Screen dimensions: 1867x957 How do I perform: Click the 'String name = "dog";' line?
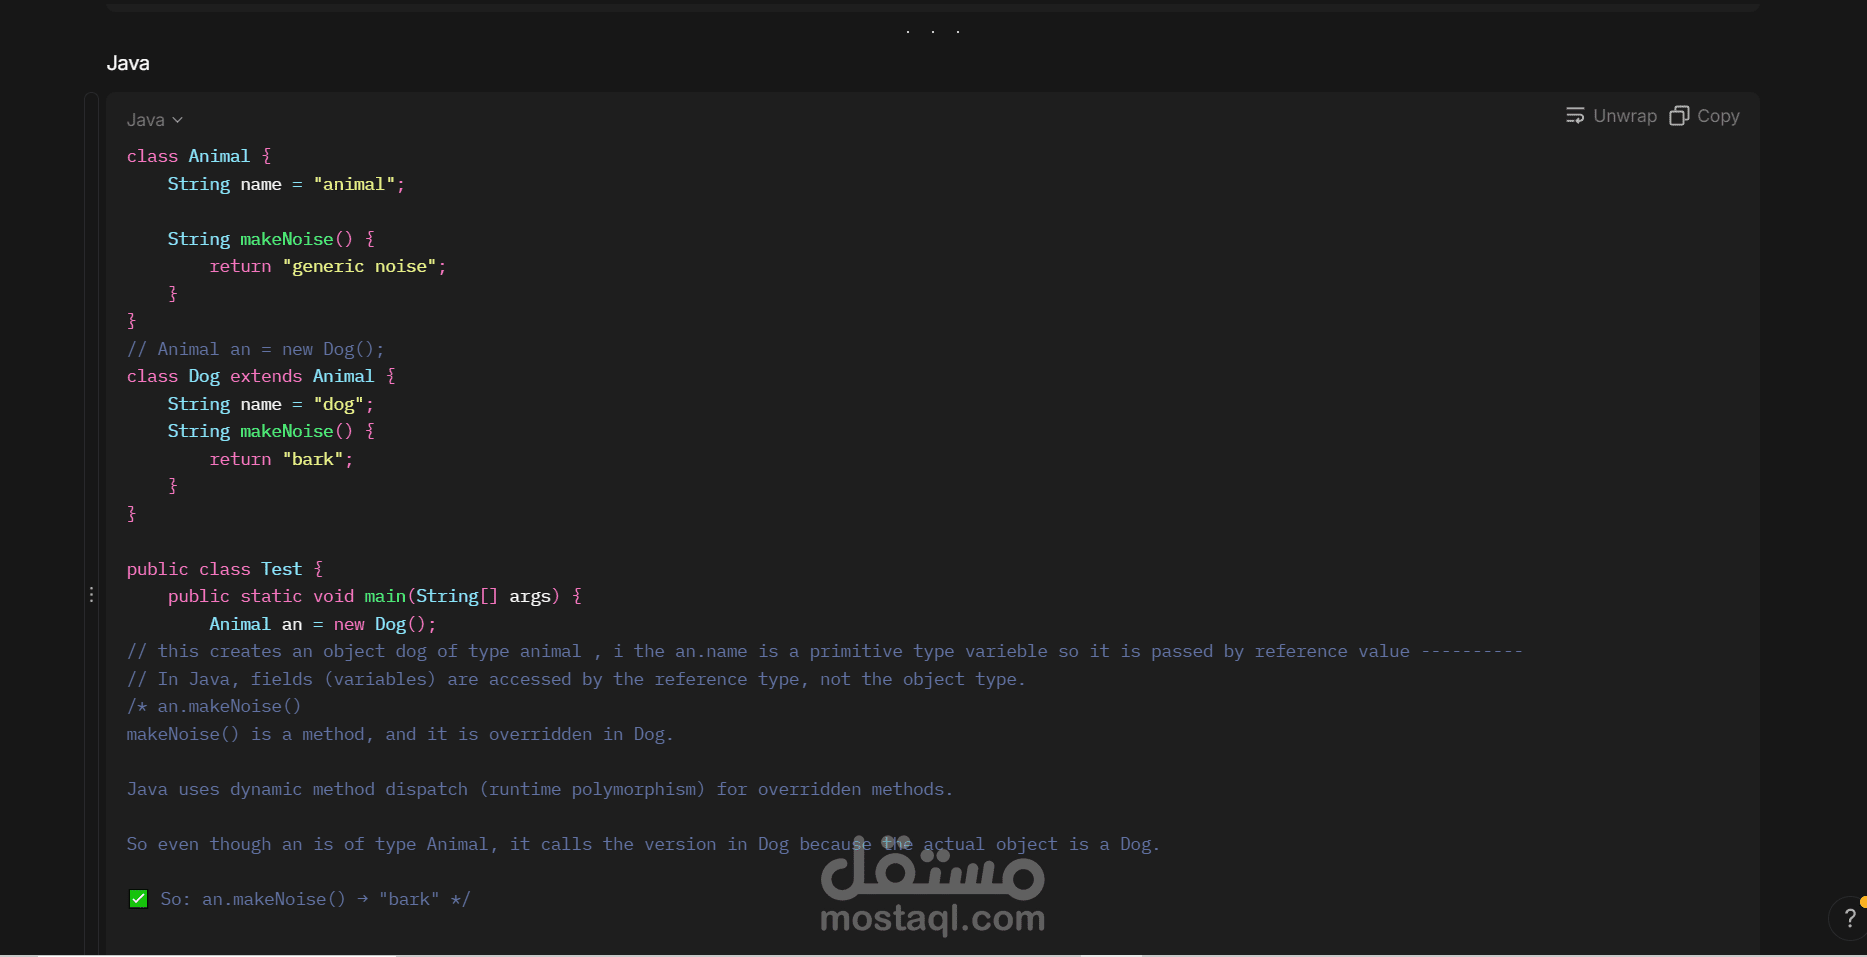(x=270, y=404)
